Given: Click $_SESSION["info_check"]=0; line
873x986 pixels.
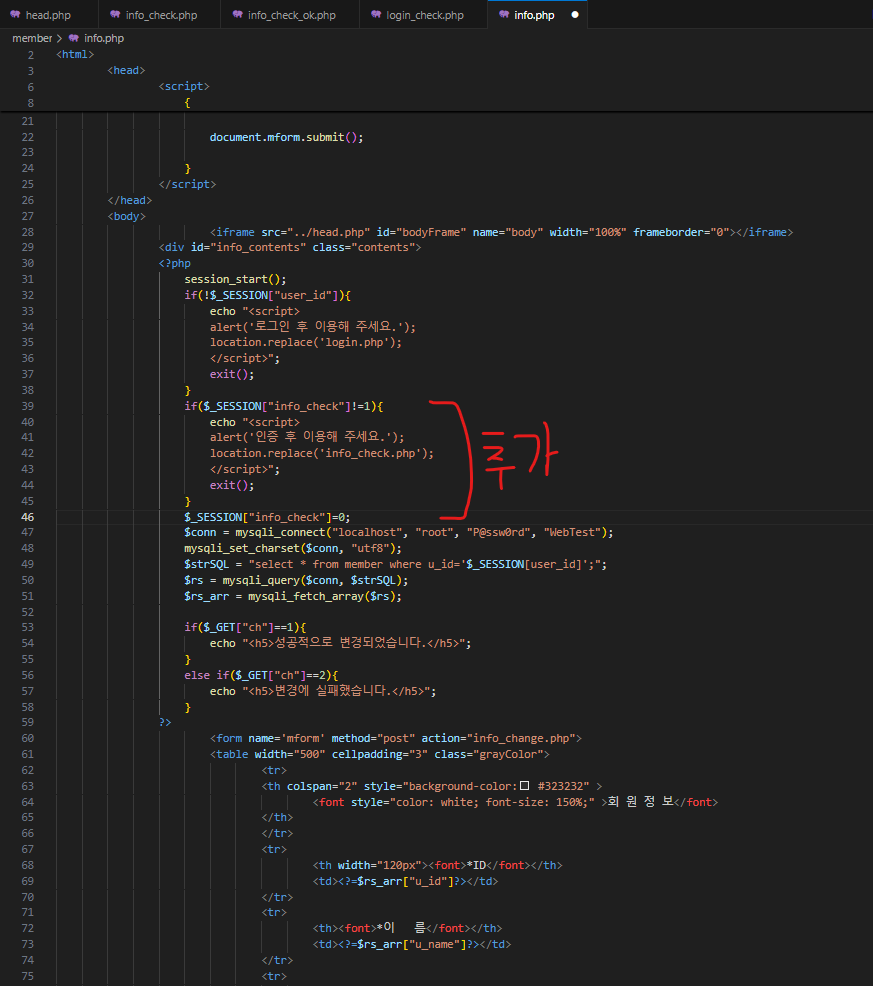Looking at the screenshot, I should click(x=267, y=517).
